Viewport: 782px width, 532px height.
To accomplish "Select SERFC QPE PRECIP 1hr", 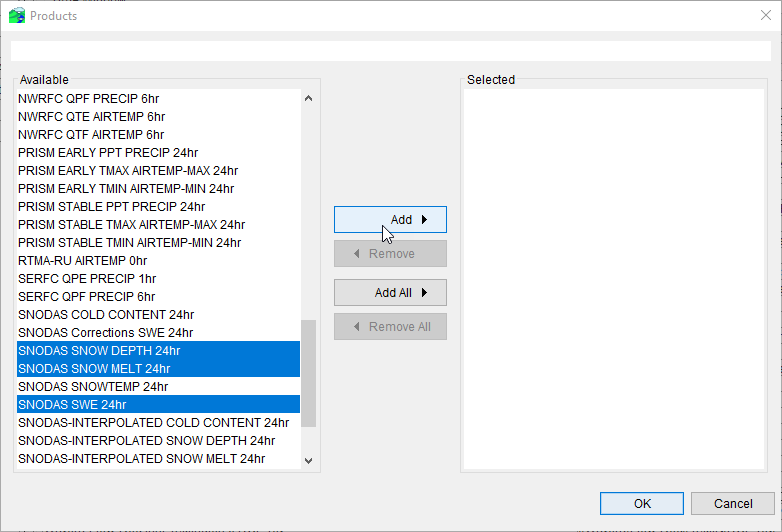I will tap(159, 278).
